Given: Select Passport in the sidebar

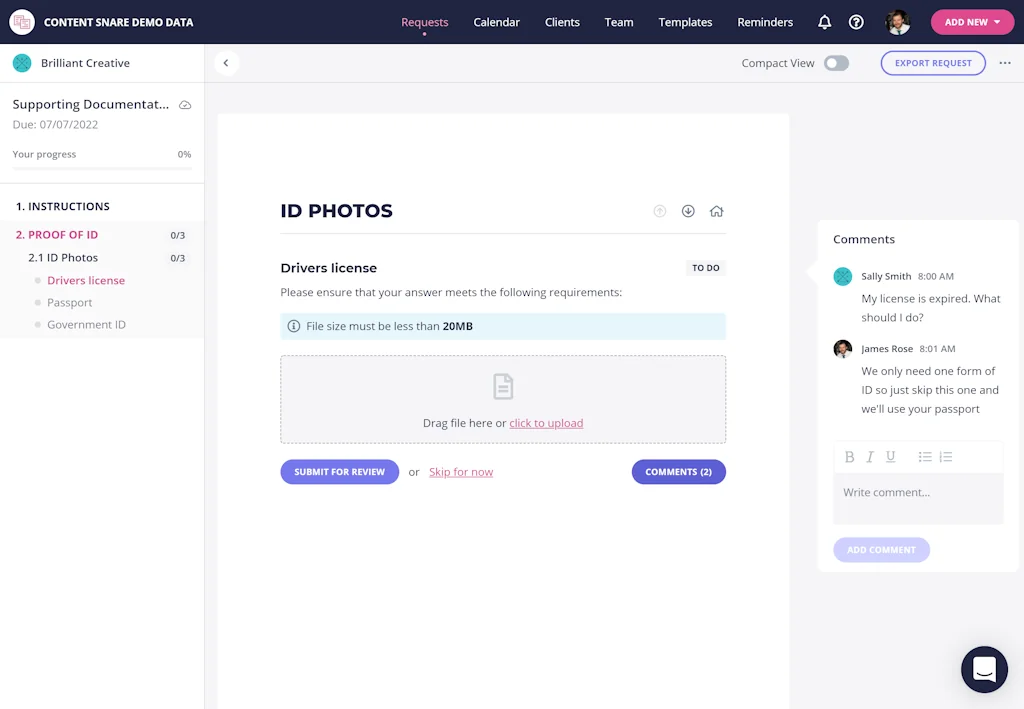Looking at the screenshot, I should (69, 302).
